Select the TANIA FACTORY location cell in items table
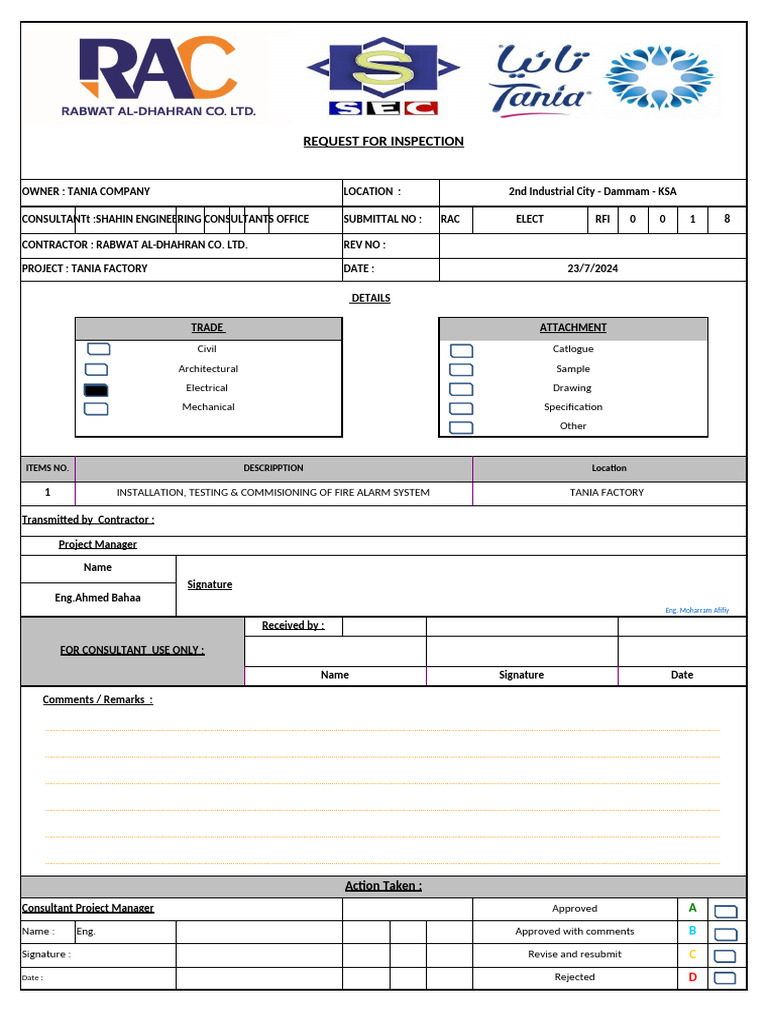The height and width of the screenshot is (1024, 768). 609,493
